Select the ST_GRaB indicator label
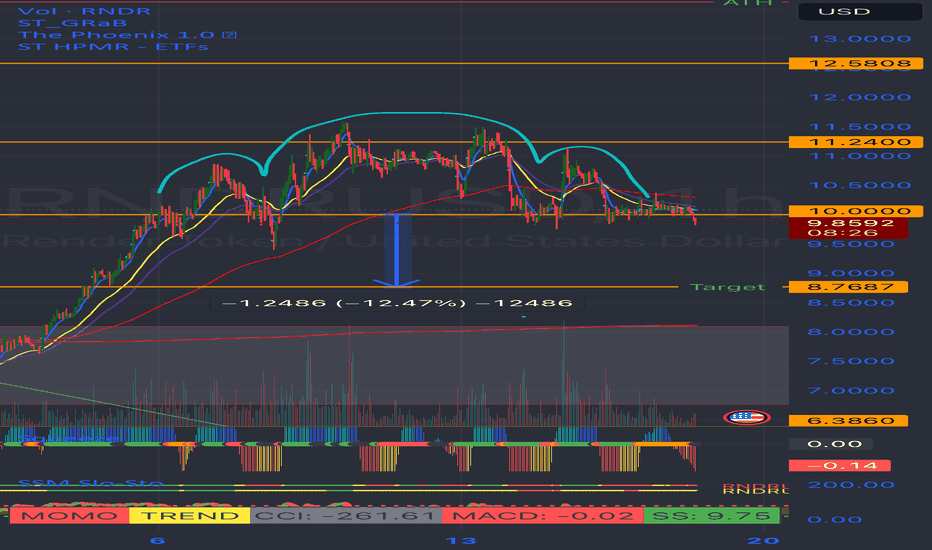This screenshot has width=932, height=550. (x=73, y=23)
